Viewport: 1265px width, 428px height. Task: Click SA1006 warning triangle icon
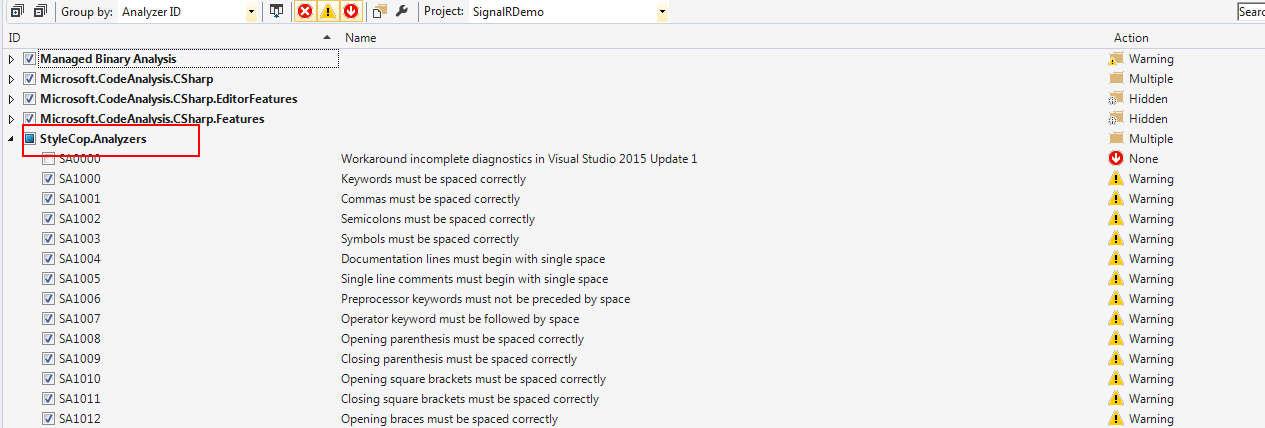click(1116, 299)
